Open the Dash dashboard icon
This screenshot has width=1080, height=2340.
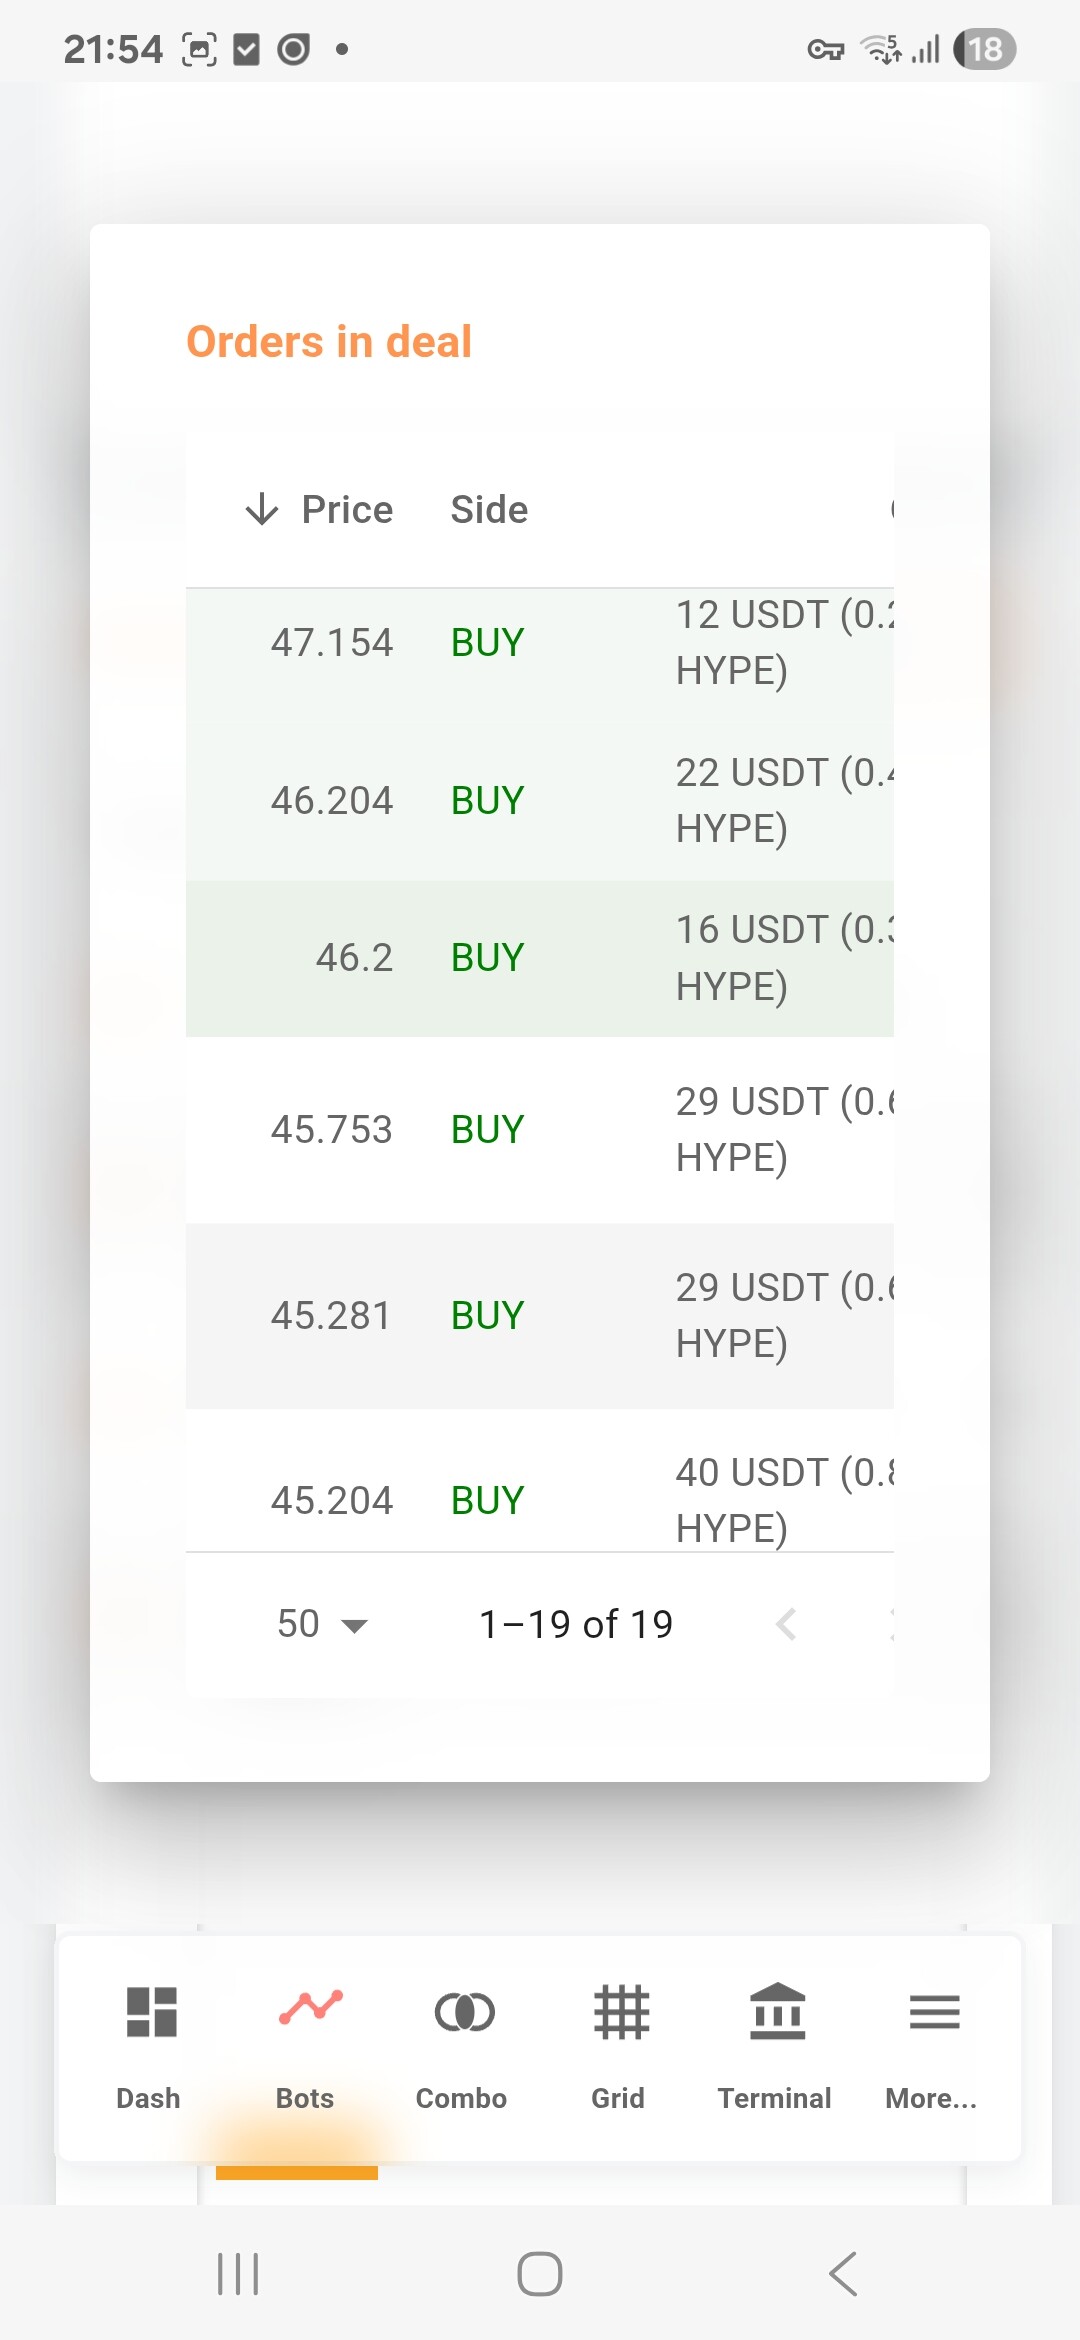click(x=151, y=2012)
